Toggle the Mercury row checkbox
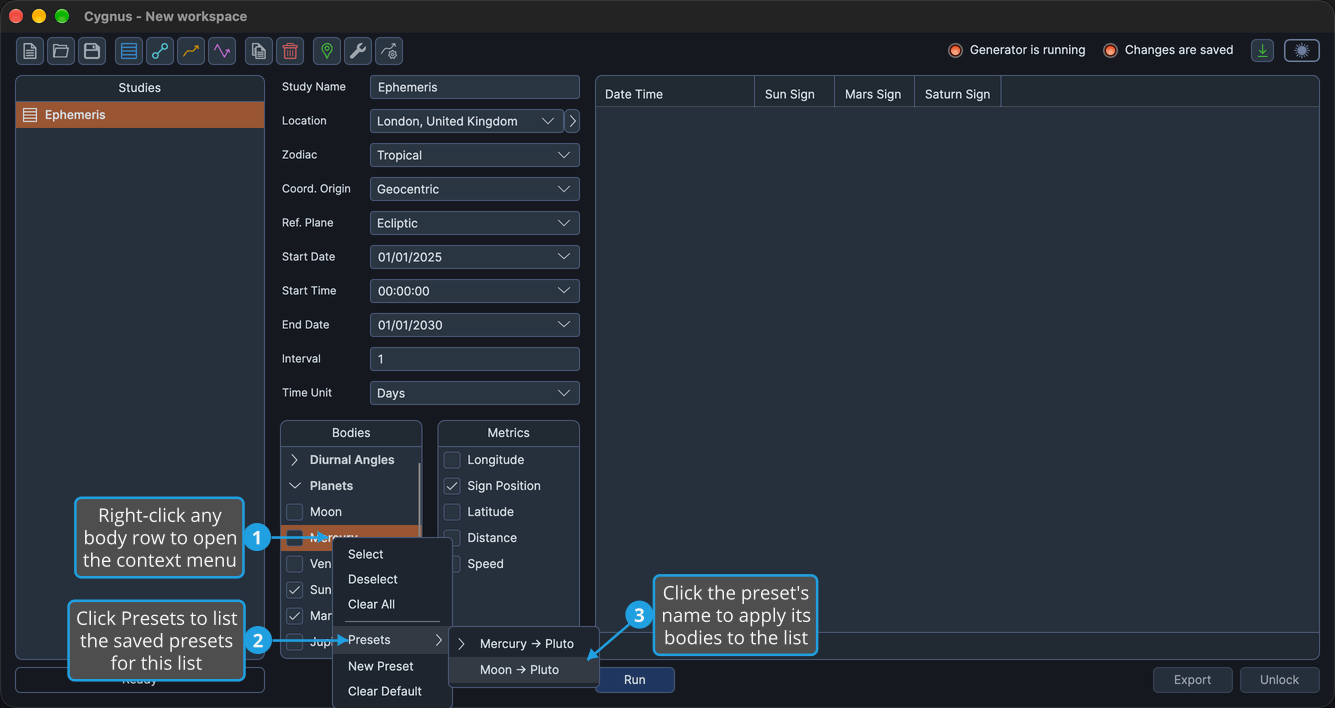1335x708 pixels. (x=295, y=538)
